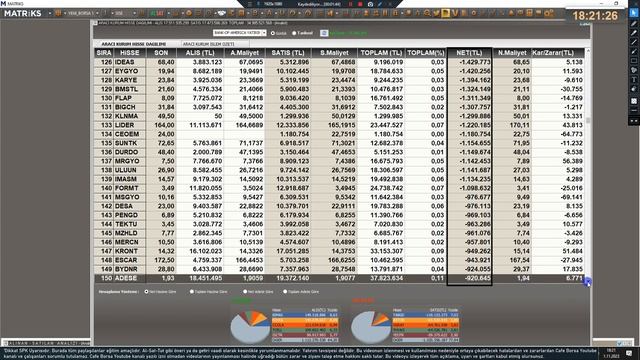Select the IDEAS row in the table
Viewport: 640px width, 360px height.
click(339, 62)
